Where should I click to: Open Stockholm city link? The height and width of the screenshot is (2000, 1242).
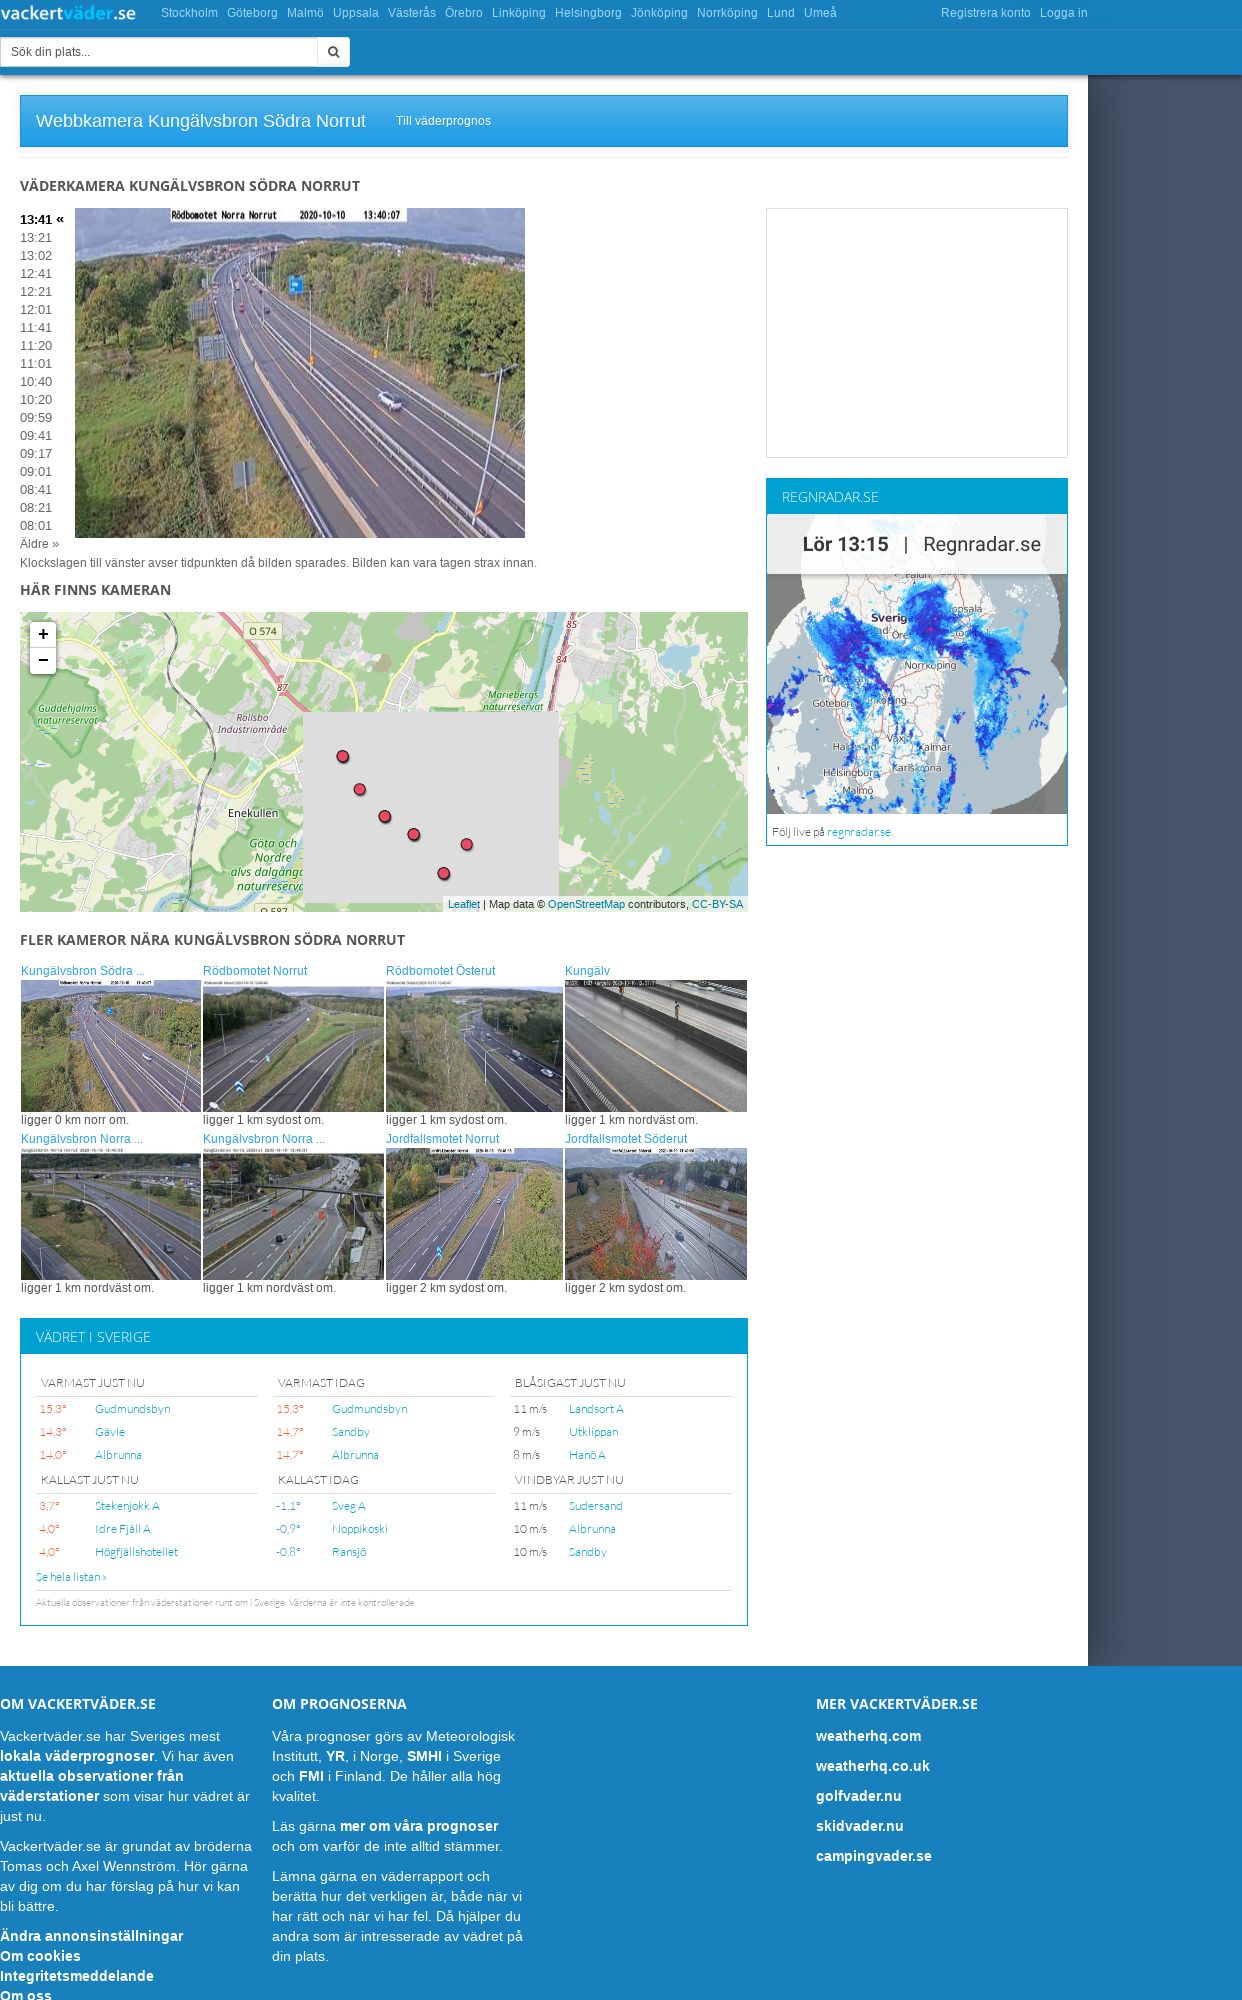pyautogui.click(x=189, y=13)
